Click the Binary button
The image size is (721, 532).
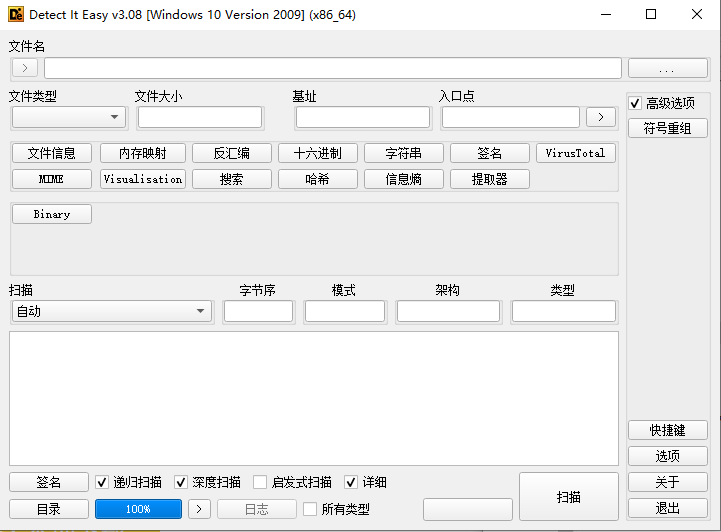[52, 214]
